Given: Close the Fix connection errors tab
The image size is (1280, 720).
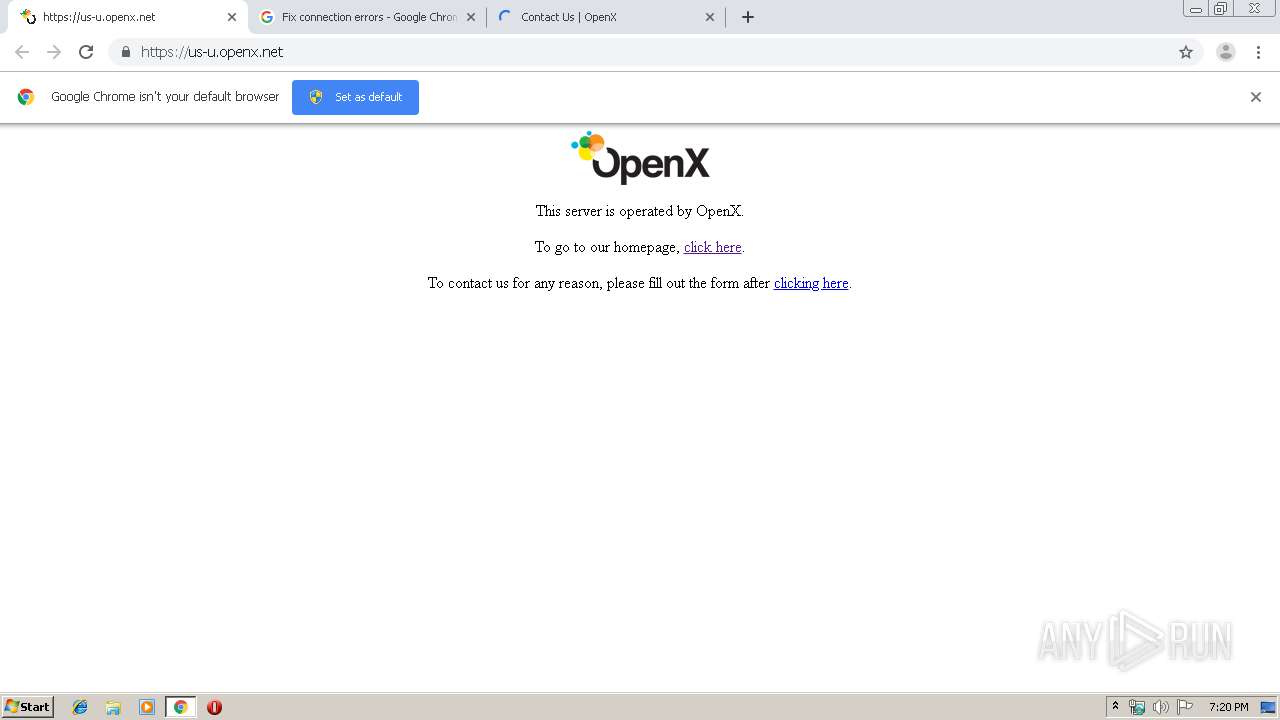Looking at the screenshot, I should 471,17.
